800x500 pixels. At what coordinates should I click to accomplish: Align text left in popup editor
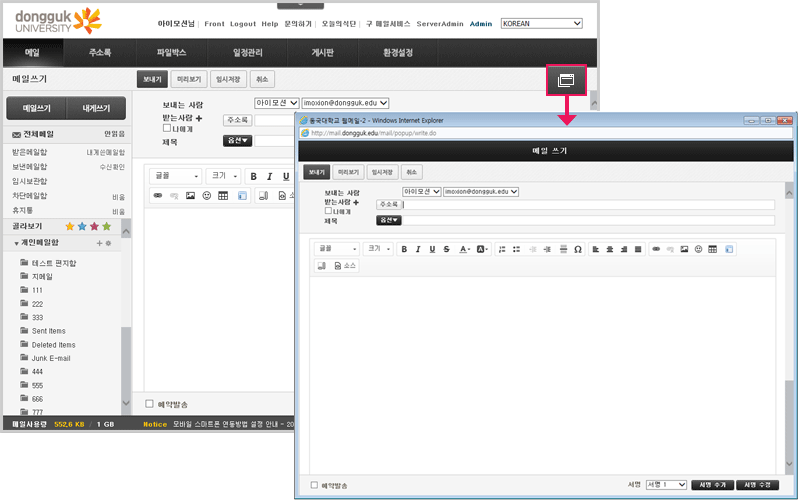pyautogui.click(x=595, y=249)
